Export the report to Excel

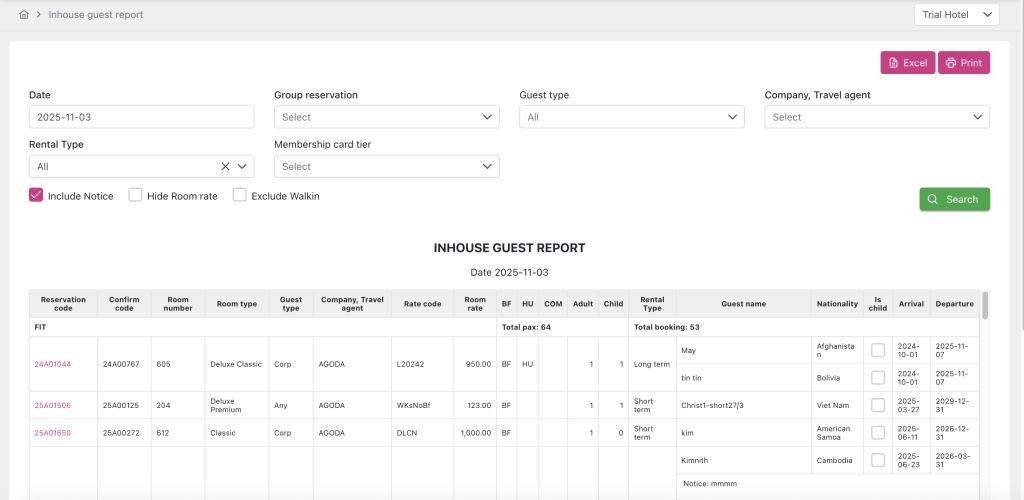click(x=907, y=63)
